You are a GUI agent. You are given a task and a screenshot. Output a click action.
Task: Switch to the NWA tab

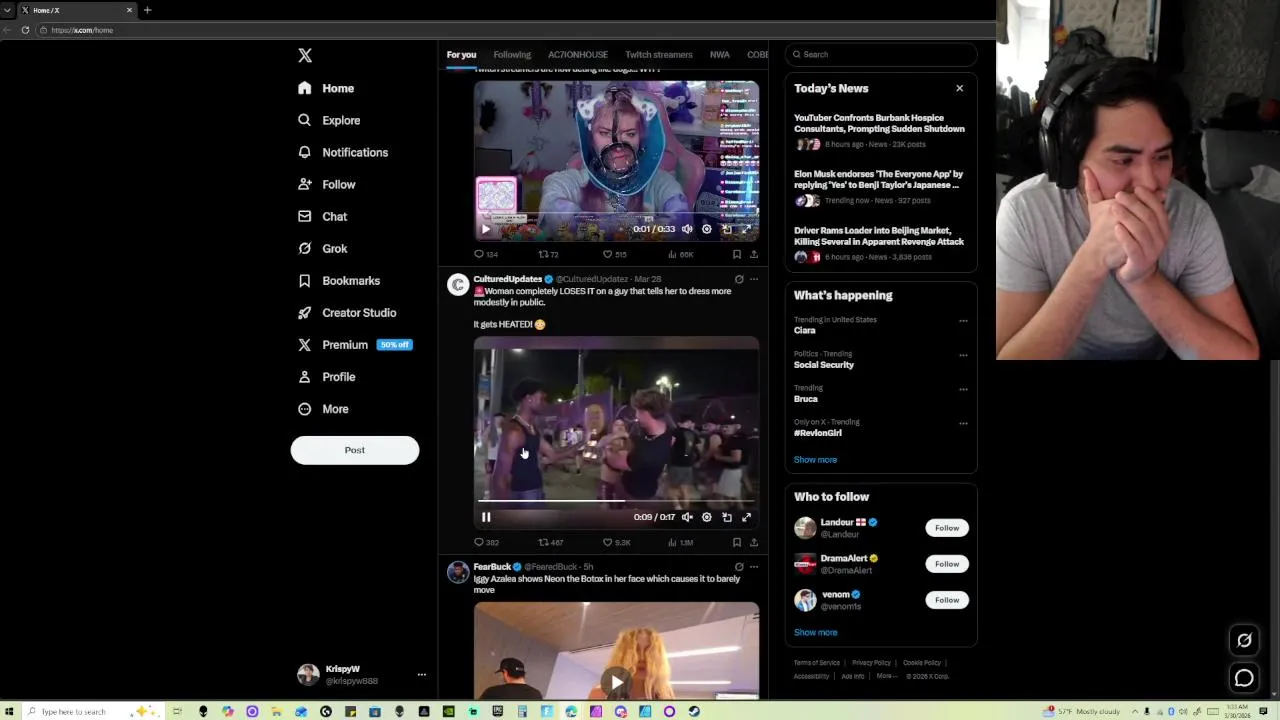[x=720, y=54]
